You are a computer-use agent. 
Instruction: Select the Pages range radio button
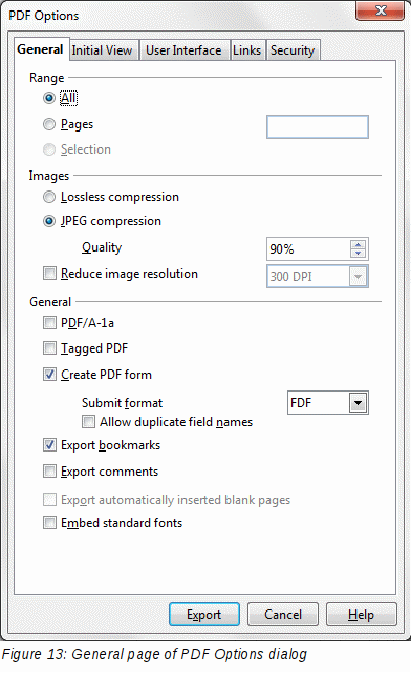tap(49, 124)
